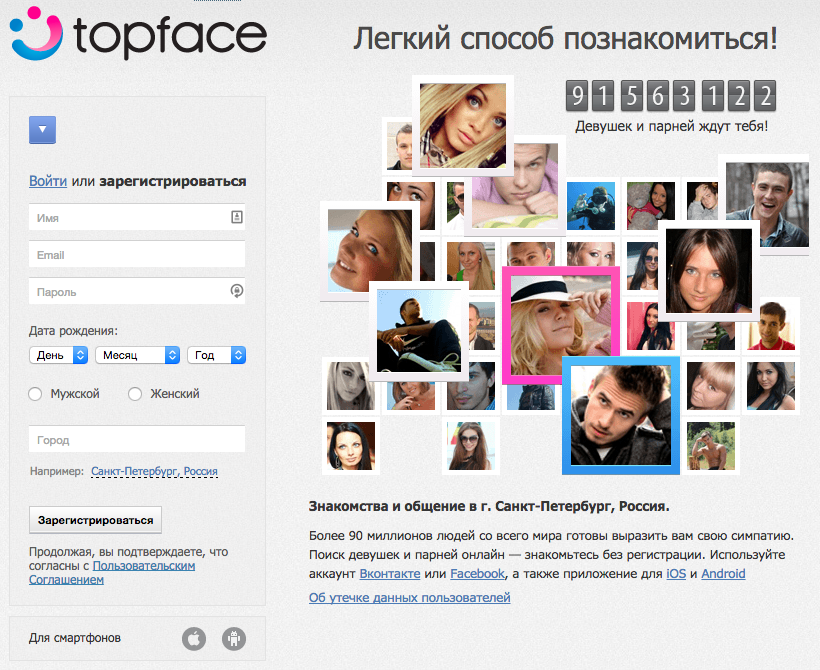Focus the Город input field
This screenshot has width=820, height=670.
[x=137, y=439]
